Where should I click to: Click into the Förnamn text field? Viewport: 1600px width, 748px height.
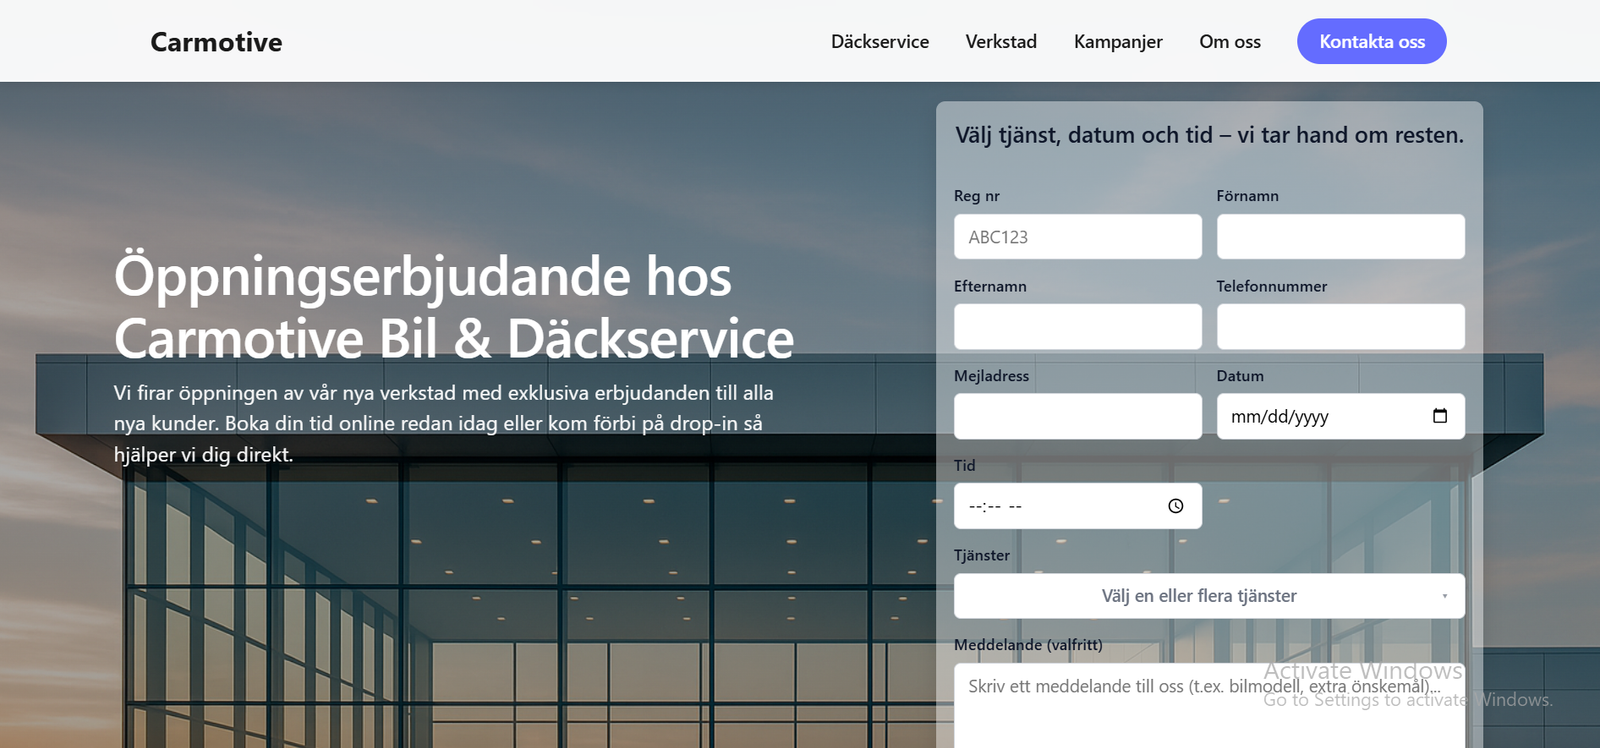click(1340, 237)
